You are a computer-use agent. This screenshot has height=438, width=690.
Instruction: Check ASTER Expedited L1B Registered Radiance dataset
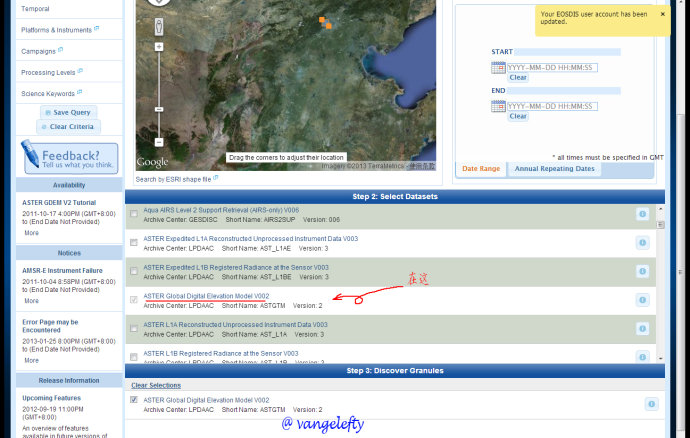(x=134, y=271)
